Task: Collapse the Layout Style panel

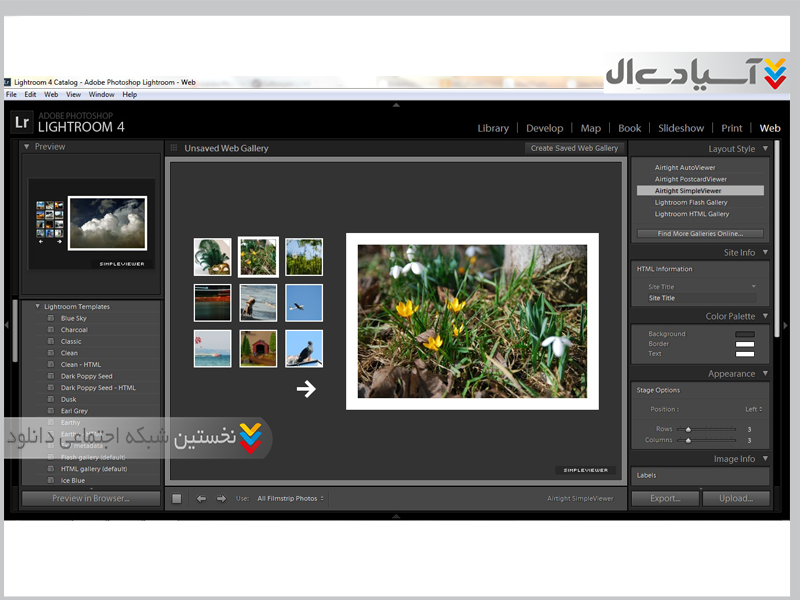Action: [765, 149]
